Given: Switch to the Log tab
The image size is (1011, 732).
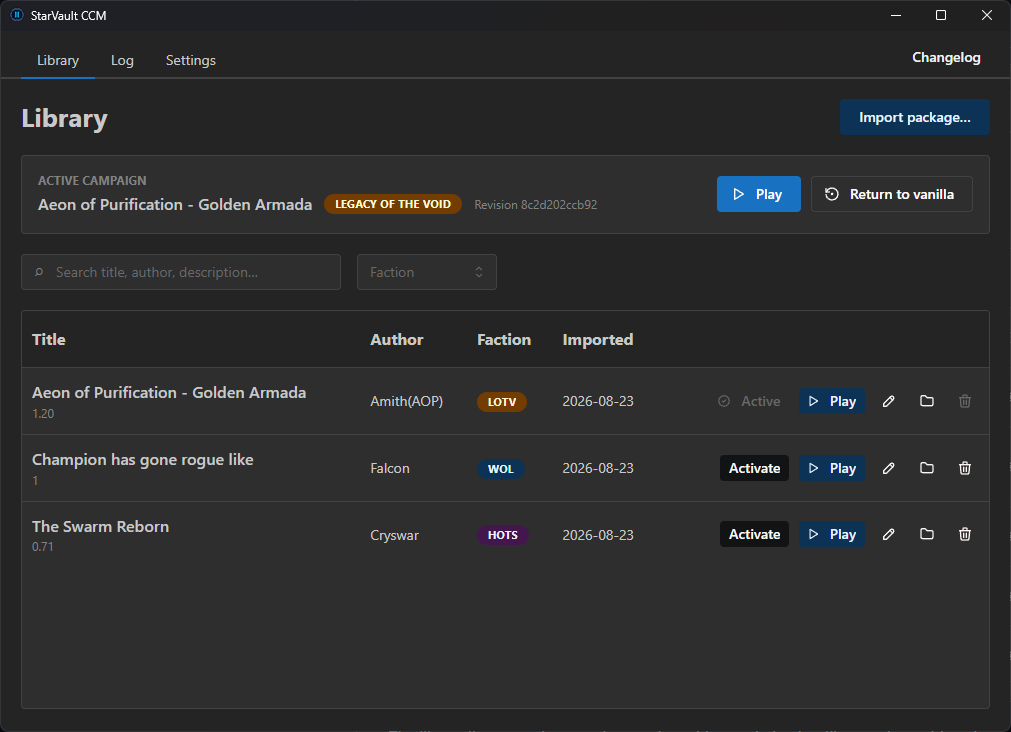Looking at the screenshot, I should 123,61.
